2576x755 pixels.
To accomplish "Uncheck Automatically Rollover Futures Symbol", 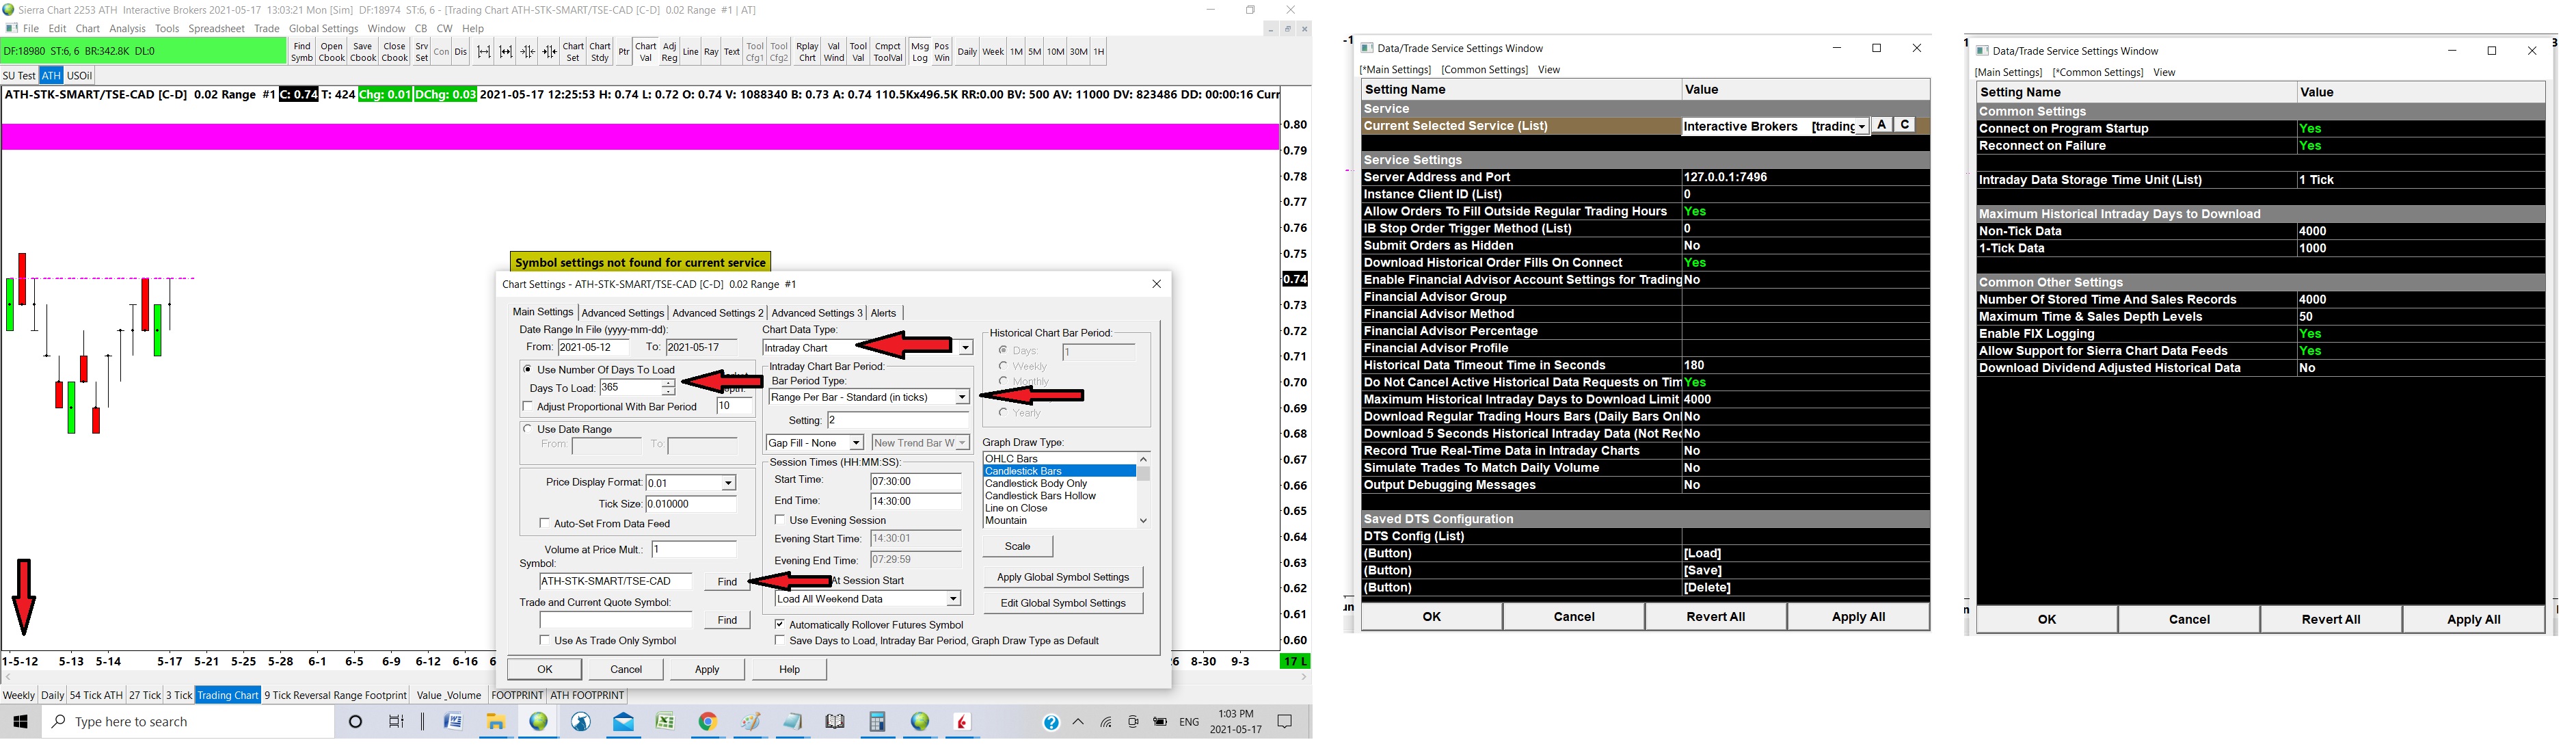I will (x=780, y=624).
